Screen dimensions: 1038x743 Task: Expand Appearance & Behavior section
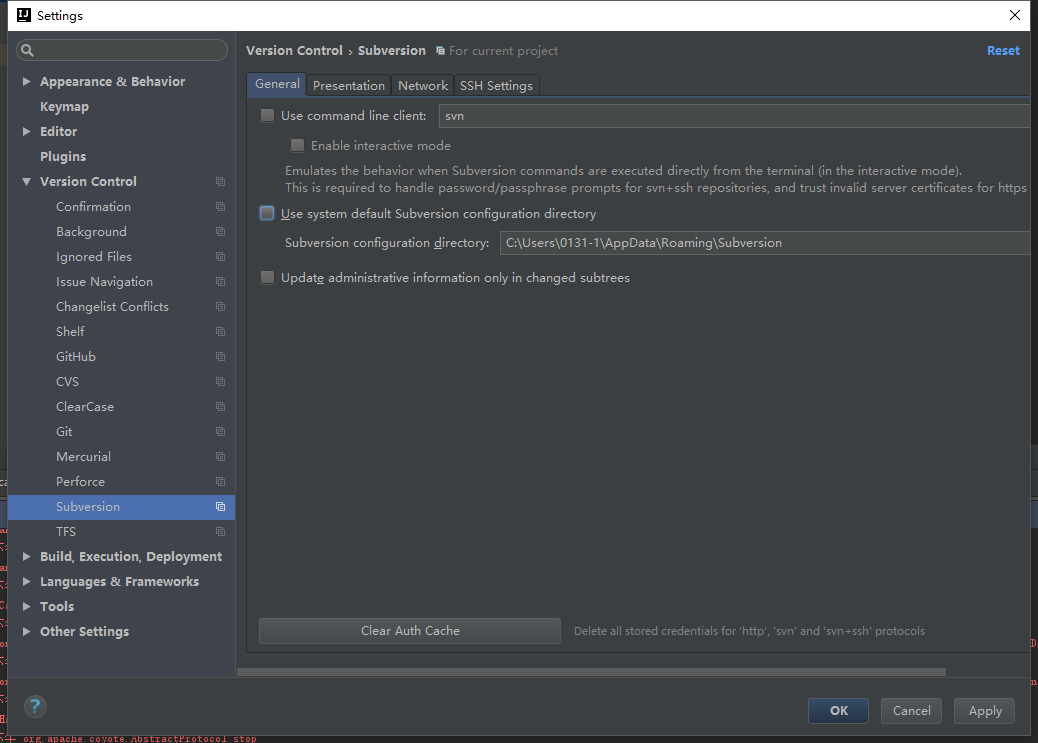pos(26,81)
